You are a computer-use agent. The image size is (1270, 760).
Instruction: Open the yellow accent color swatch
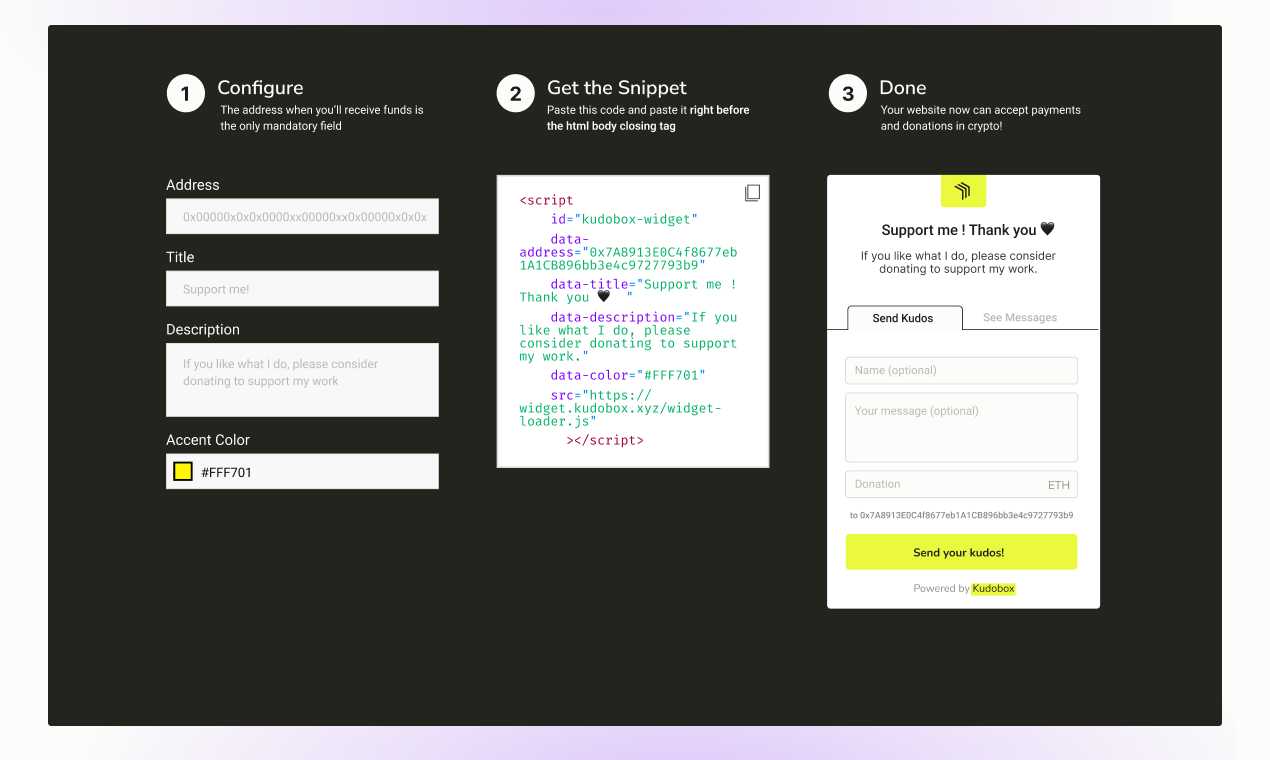183,471
